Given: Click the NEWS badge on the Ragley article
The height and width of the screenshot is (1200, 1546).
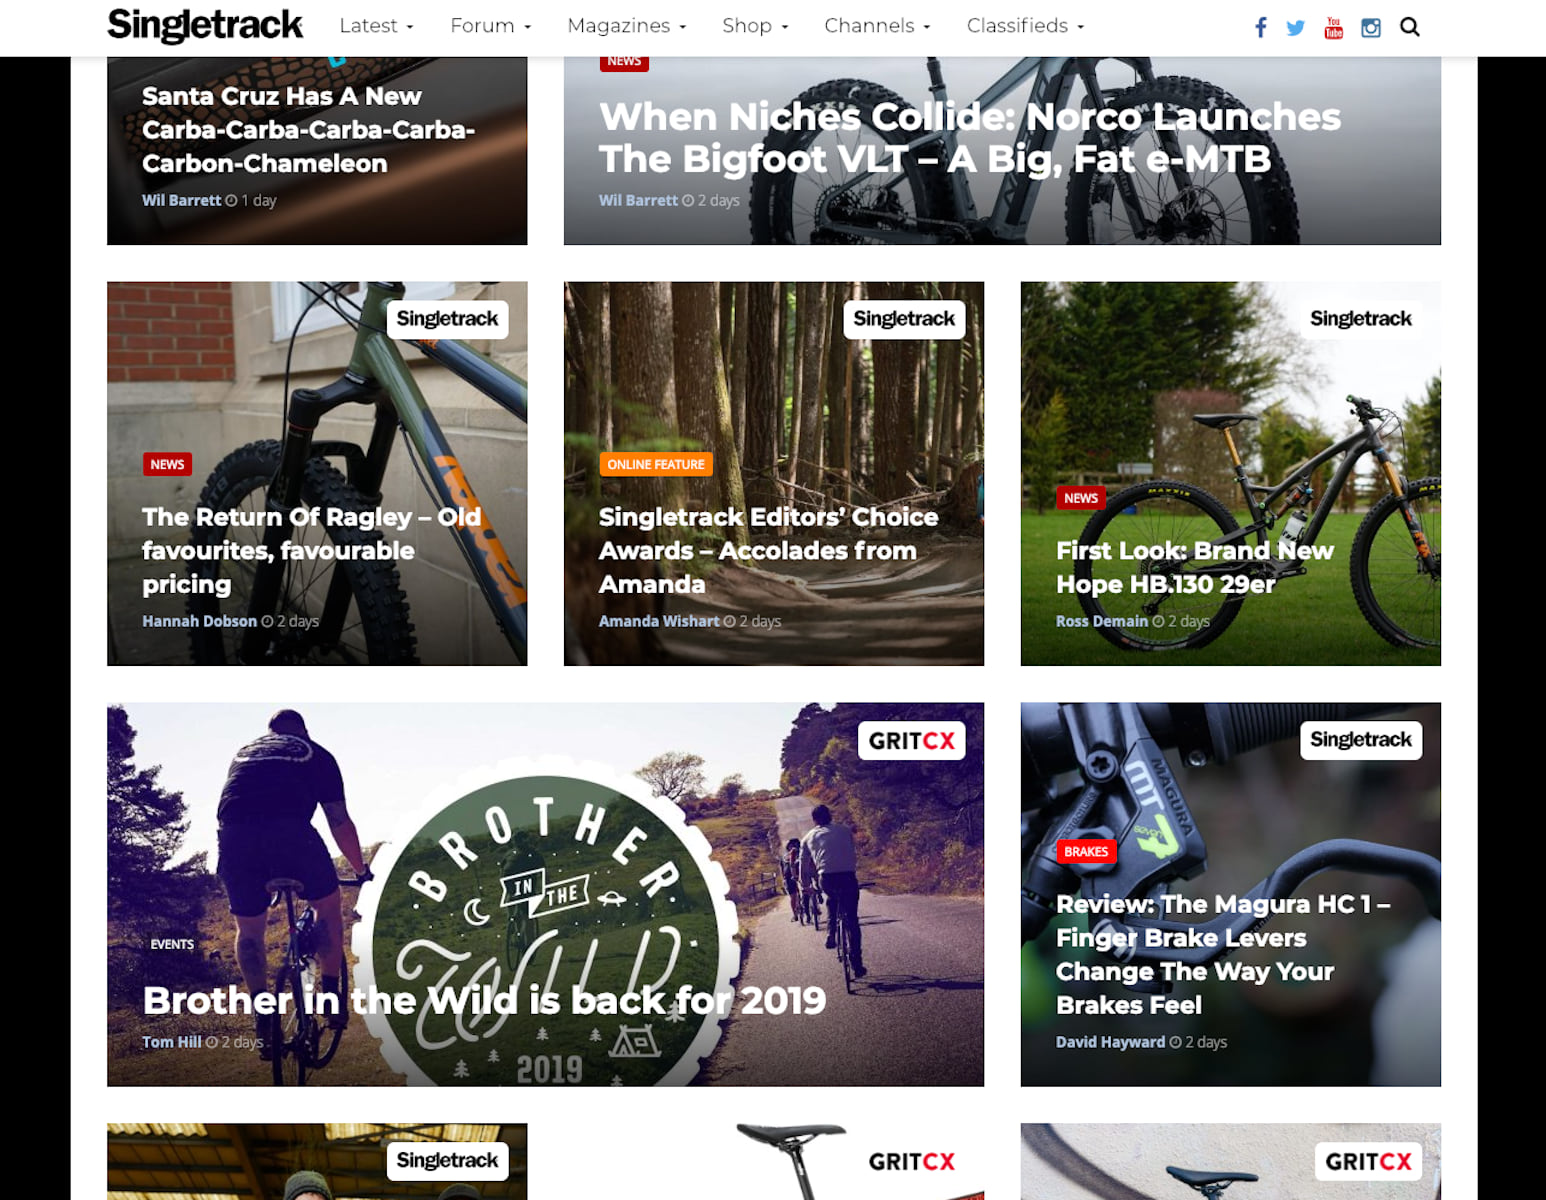Looking at the screenshot, I should point(167,463).
